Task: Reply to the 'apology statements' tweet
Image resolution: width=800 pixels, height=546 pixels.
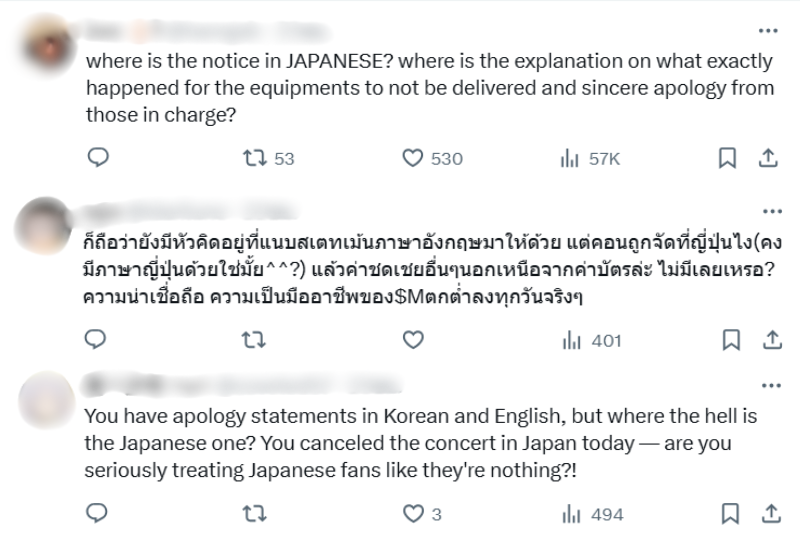Action: pos(97,514)
